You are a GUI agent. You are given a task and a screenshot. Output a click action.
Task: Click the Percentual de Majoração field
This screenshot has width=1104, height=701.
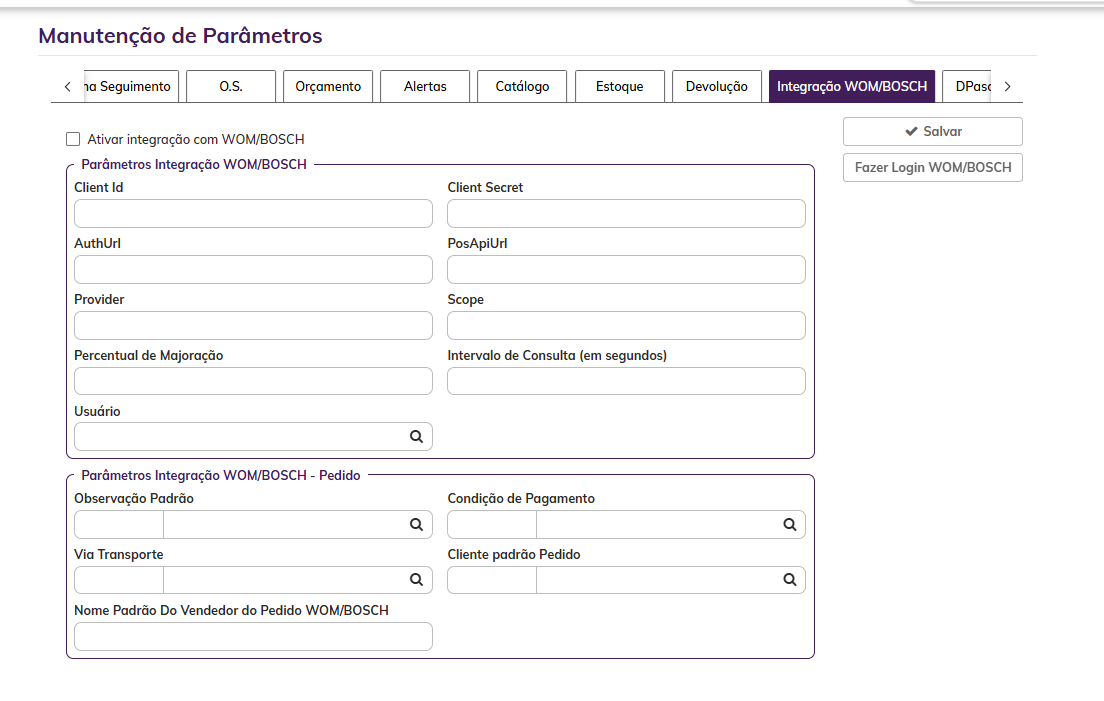[253, 381]
